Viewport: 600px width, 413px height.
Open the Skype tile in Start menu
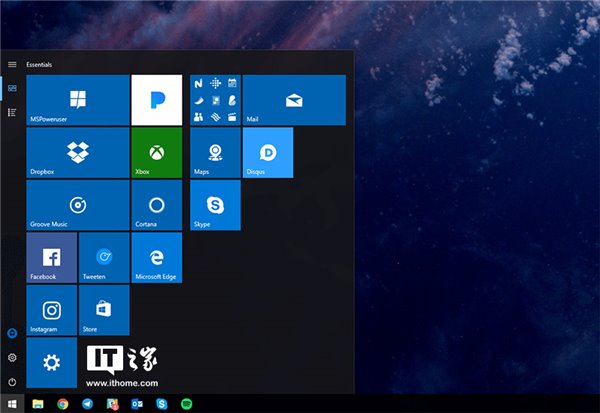pos(215,205)
